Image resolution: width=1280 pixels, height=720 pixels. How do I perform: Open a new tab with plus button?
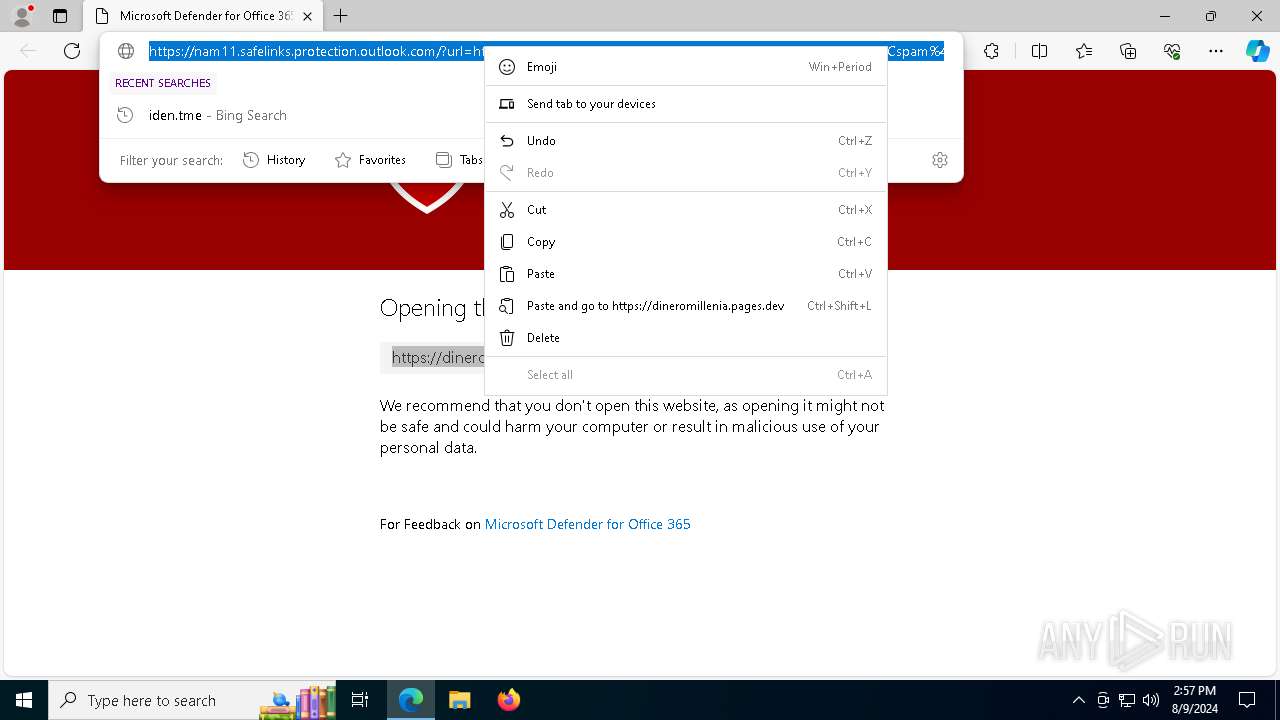tap(341, 16)
